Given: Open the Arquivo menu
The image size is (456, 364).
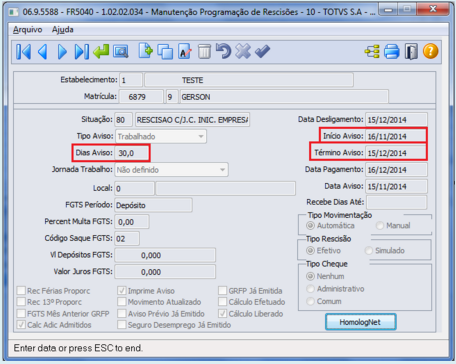Looking at the screenshot, I should [x=28, y=30].
